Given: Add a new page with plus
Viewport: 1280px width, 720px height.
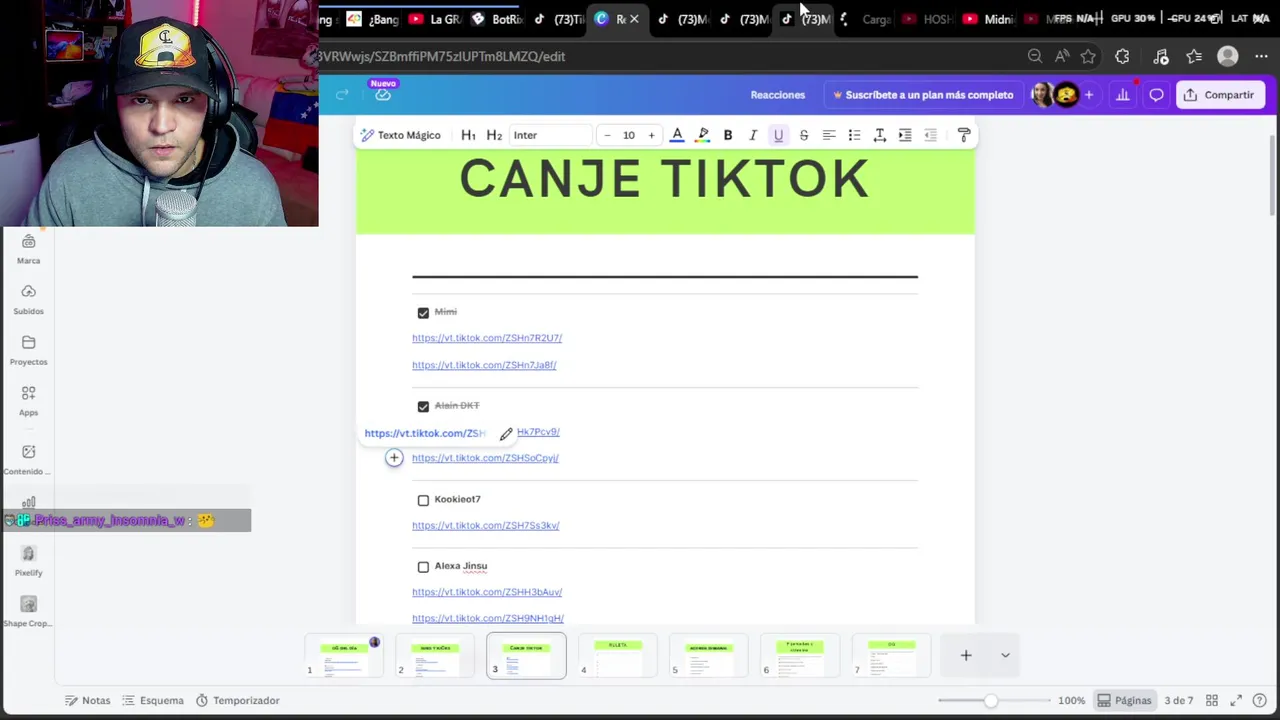Looking at the screenshot, I should [x=966, y=656].
